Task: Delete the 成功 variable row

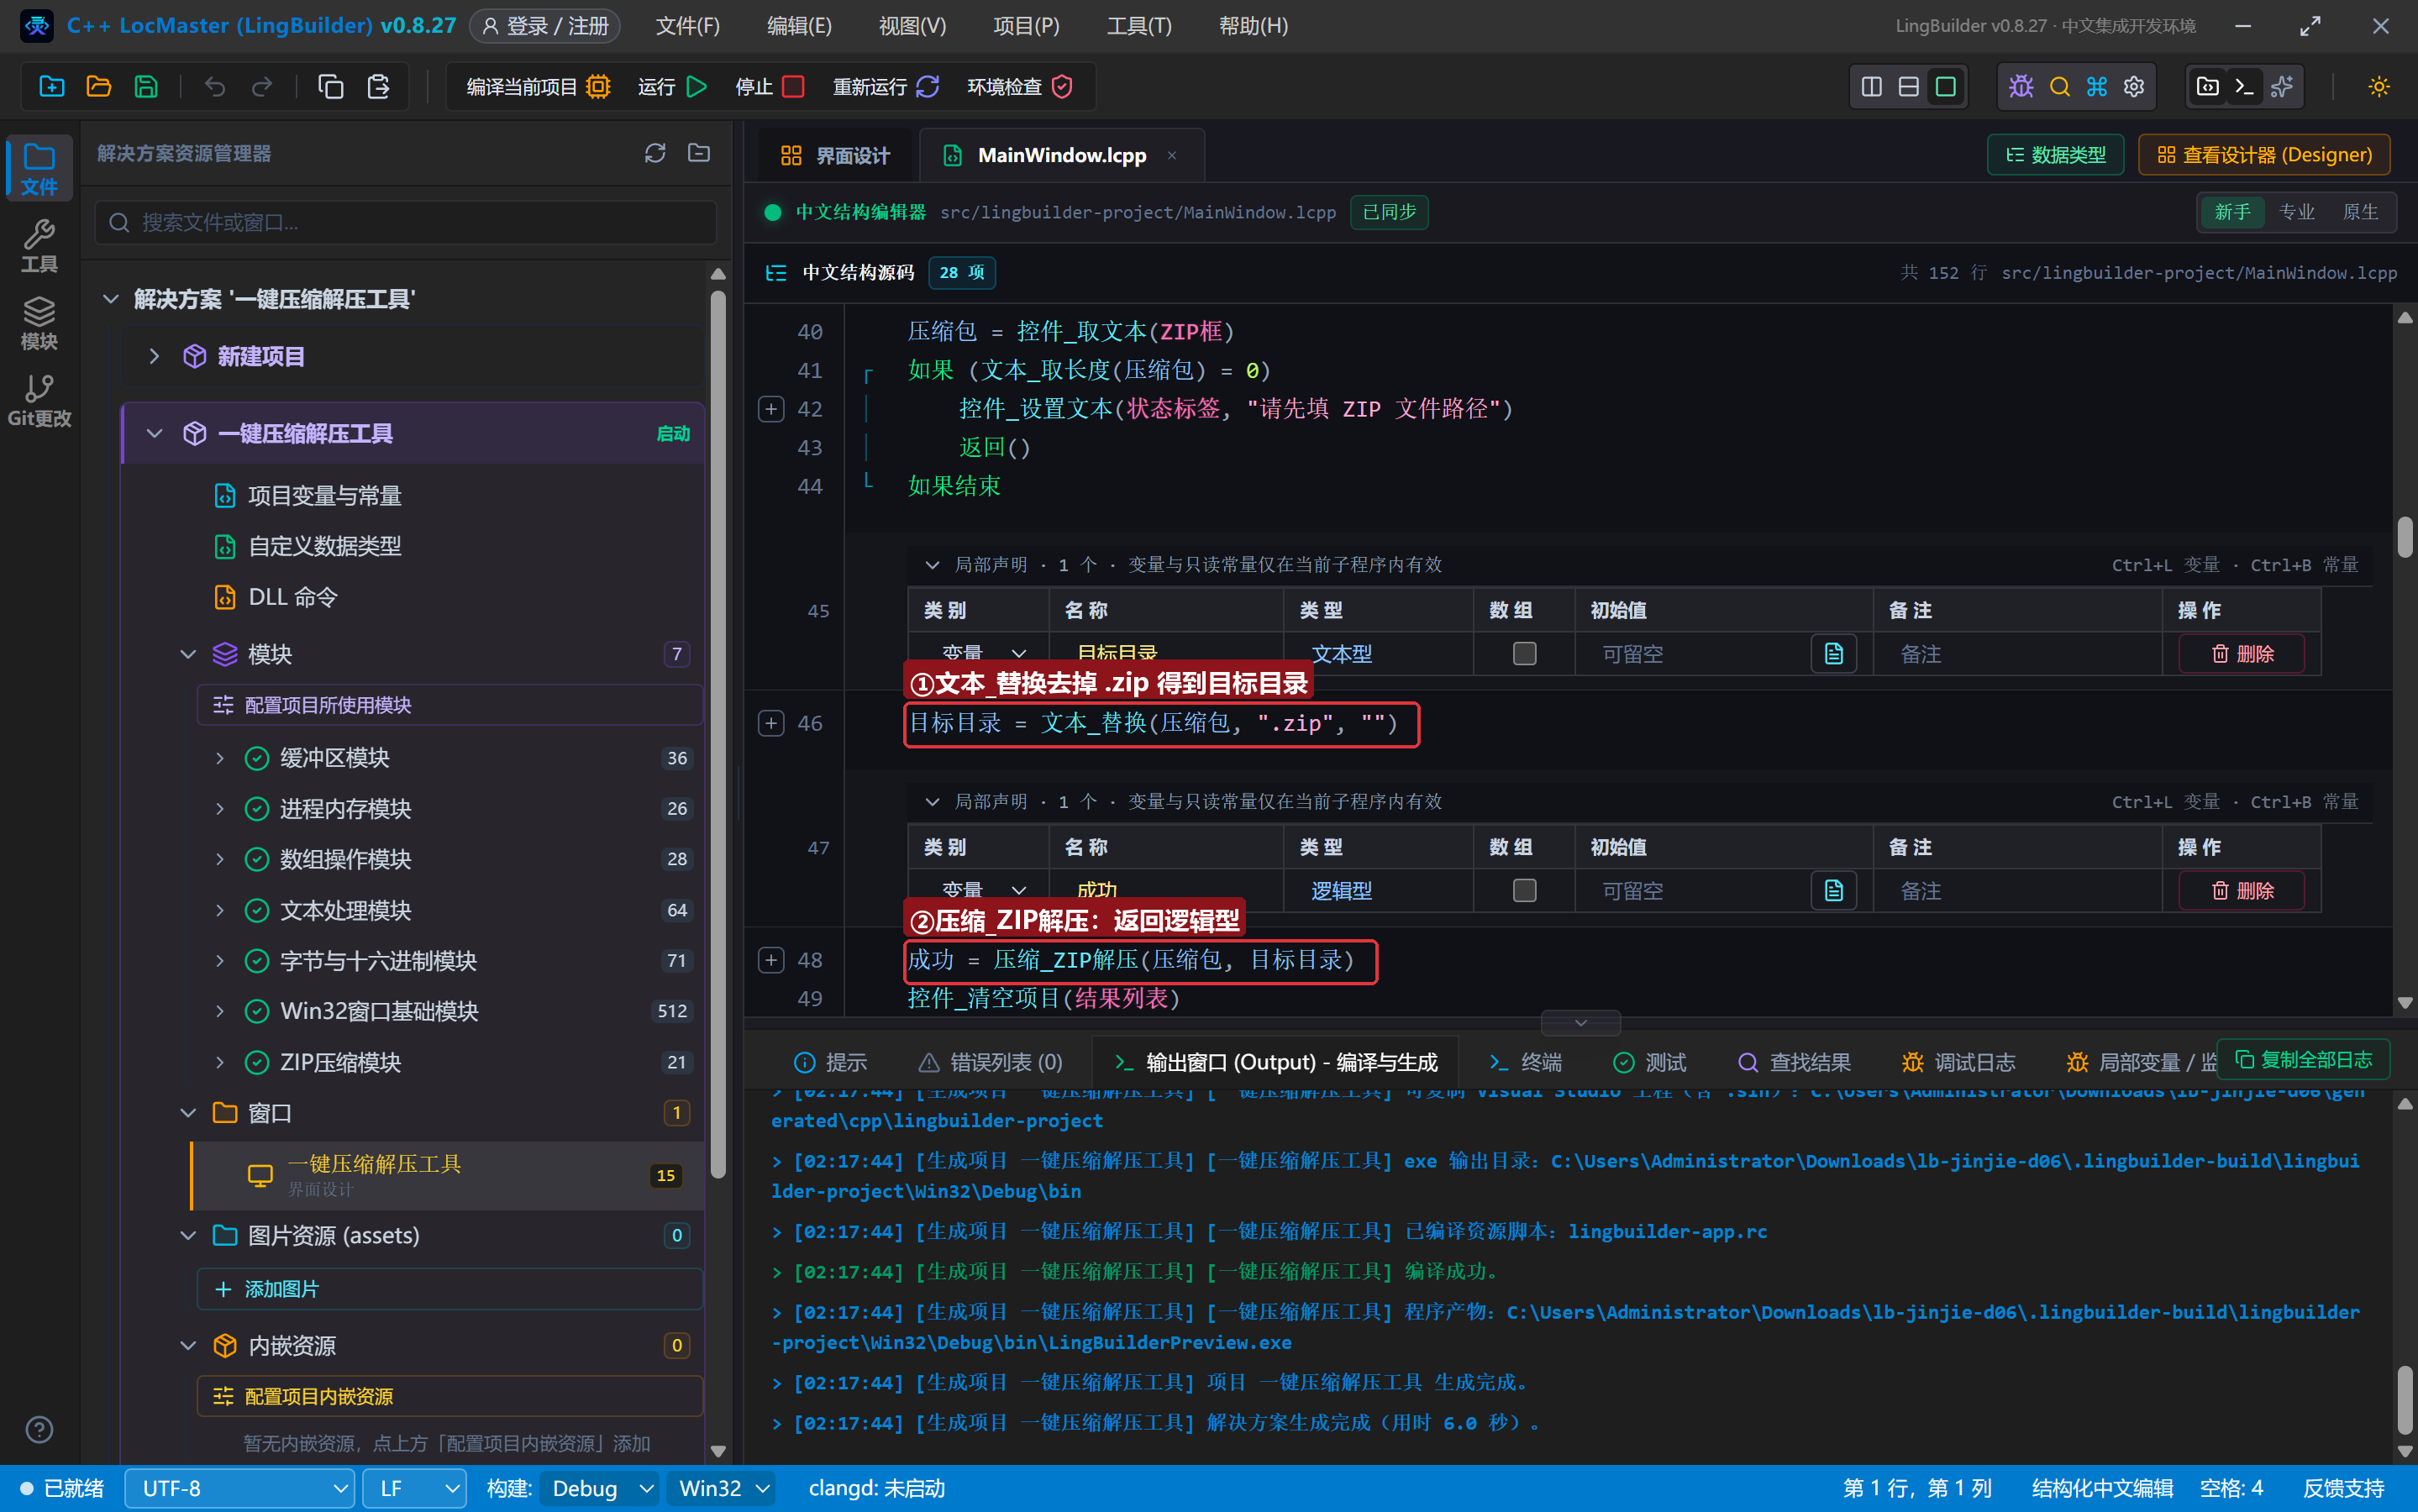Action: (x=2242, y=891)
